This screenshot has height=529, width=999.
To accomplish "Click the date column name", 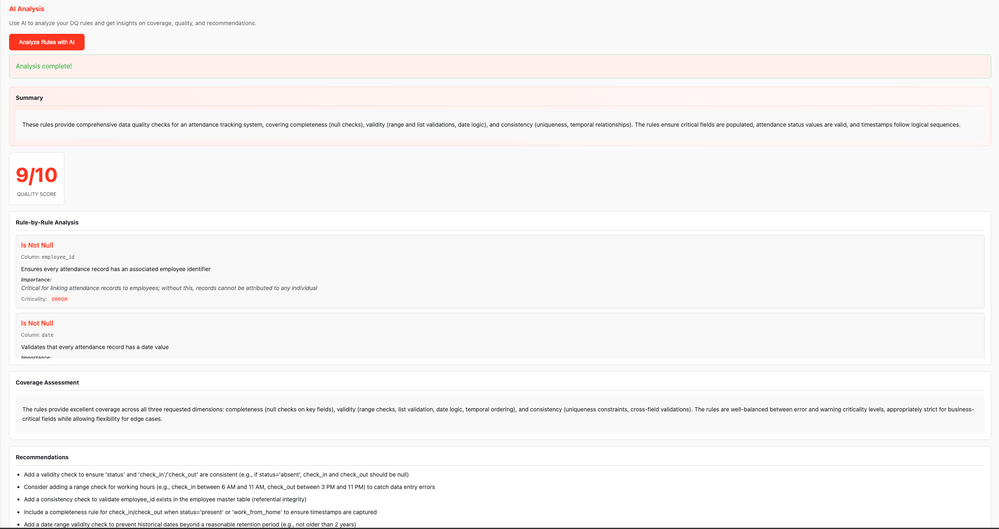I will 48,335.
